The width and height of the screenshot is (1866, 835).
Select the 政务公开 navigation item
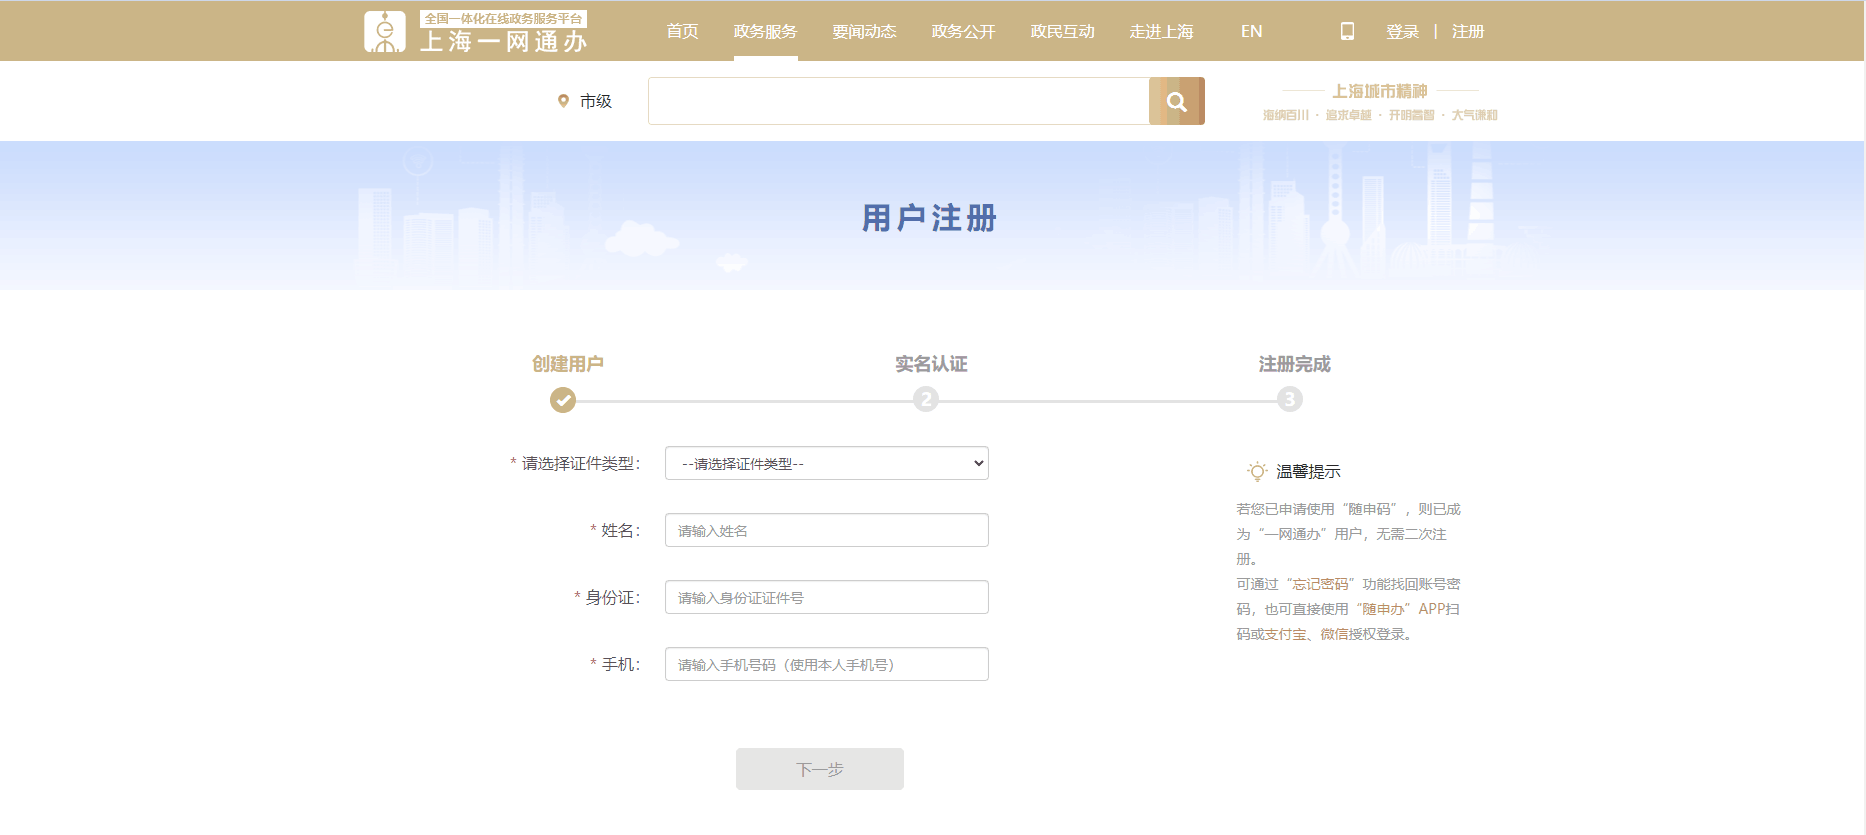point(963,31)
